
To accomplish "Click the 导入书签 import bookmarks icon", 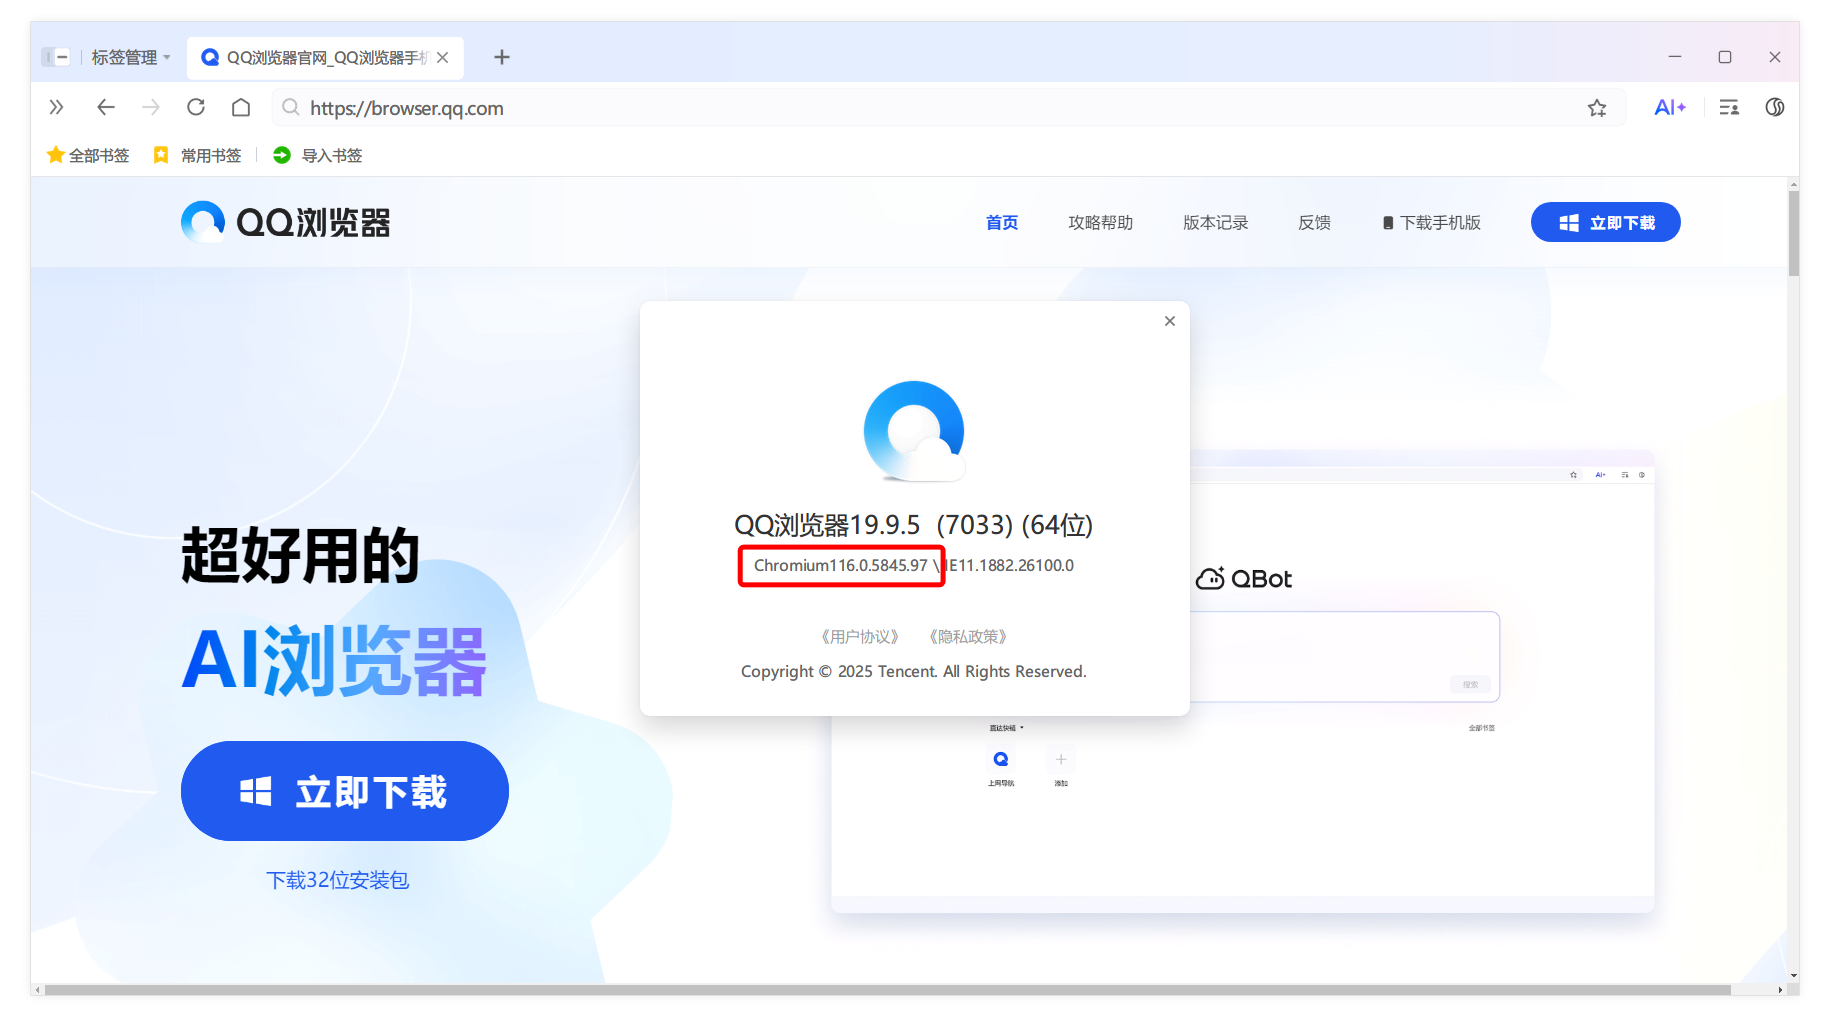I will (x=281, y=155).
